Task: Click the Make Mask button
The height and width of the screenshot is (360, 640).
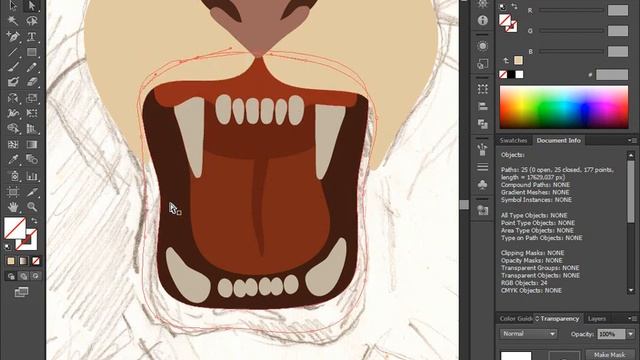Action: coord(609,355)
